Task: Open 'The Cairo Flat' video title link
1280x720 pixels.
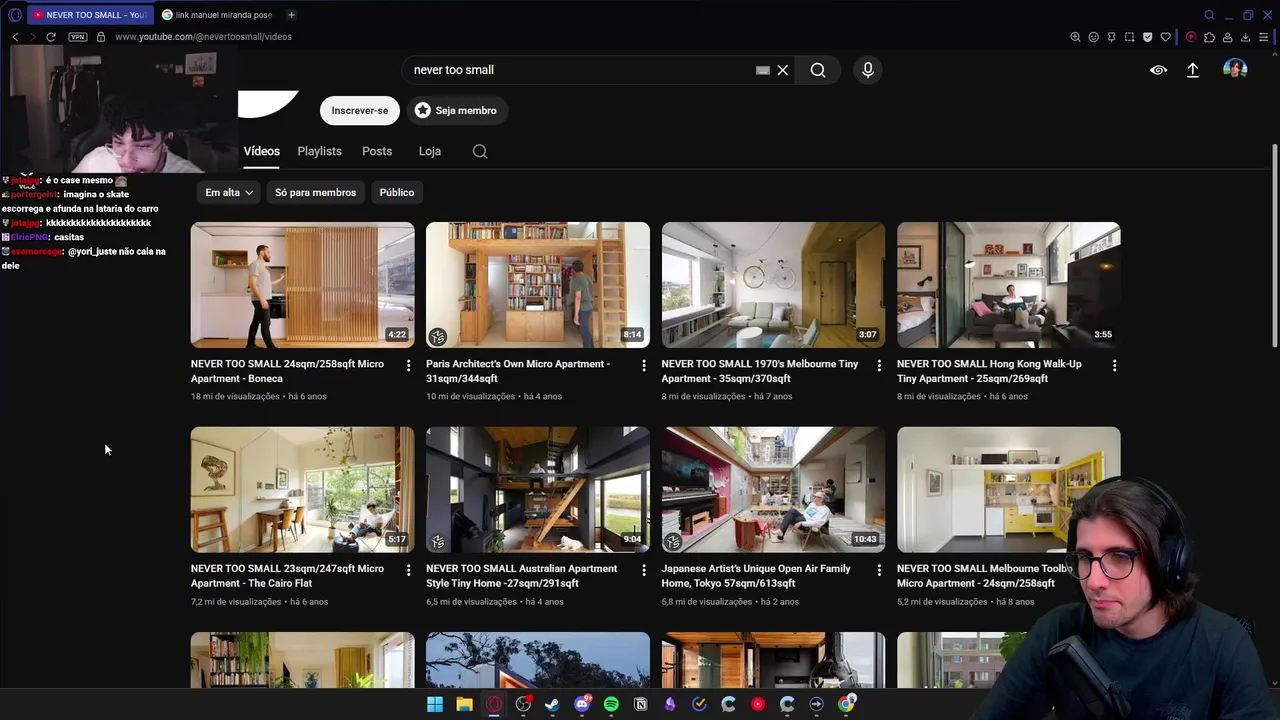Action: [287, 576]
